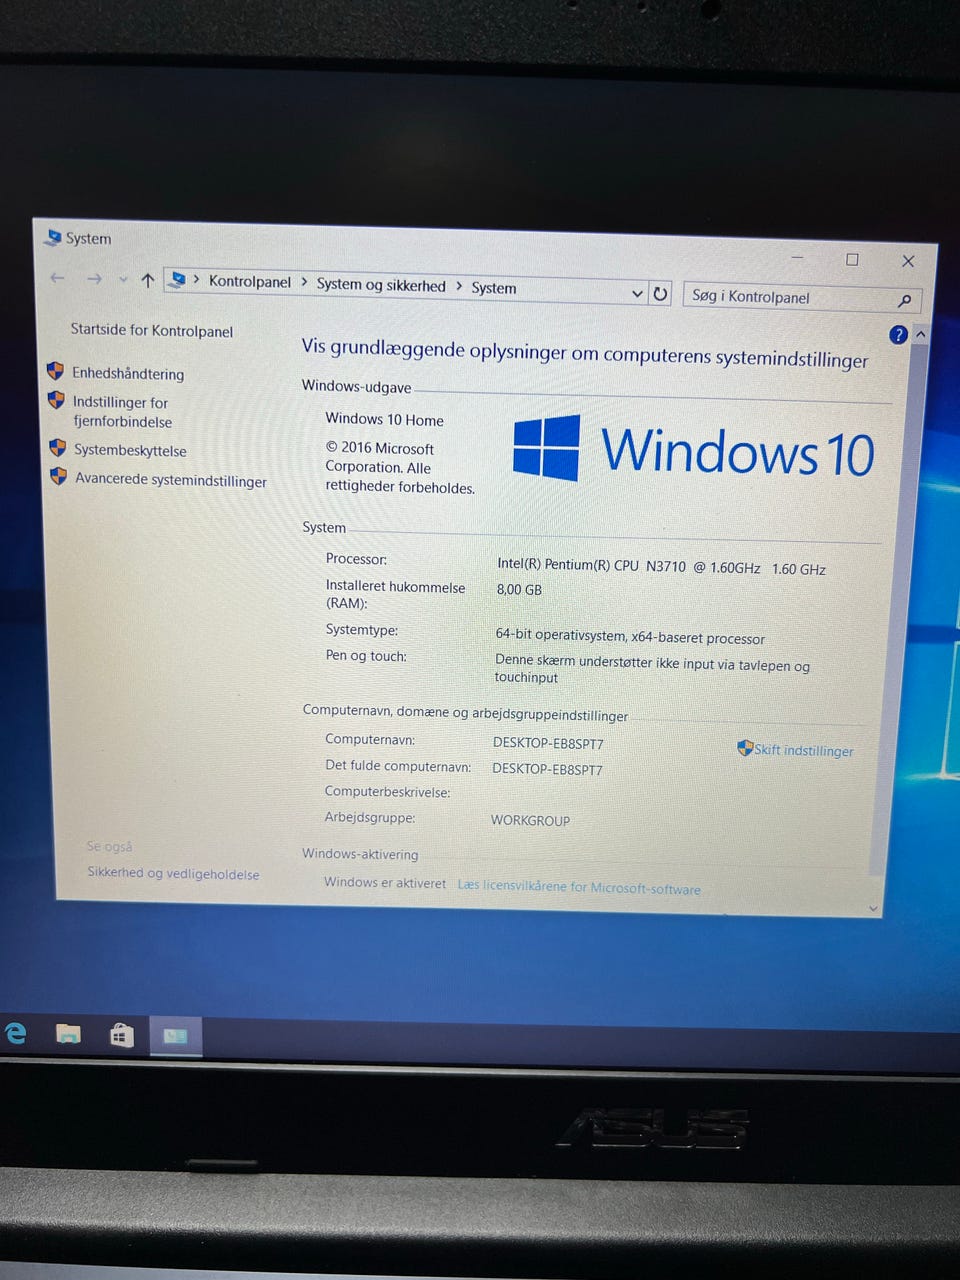The image size is (960, 1280).
Task: Go back with the back arrow
Action: [57, 278]
